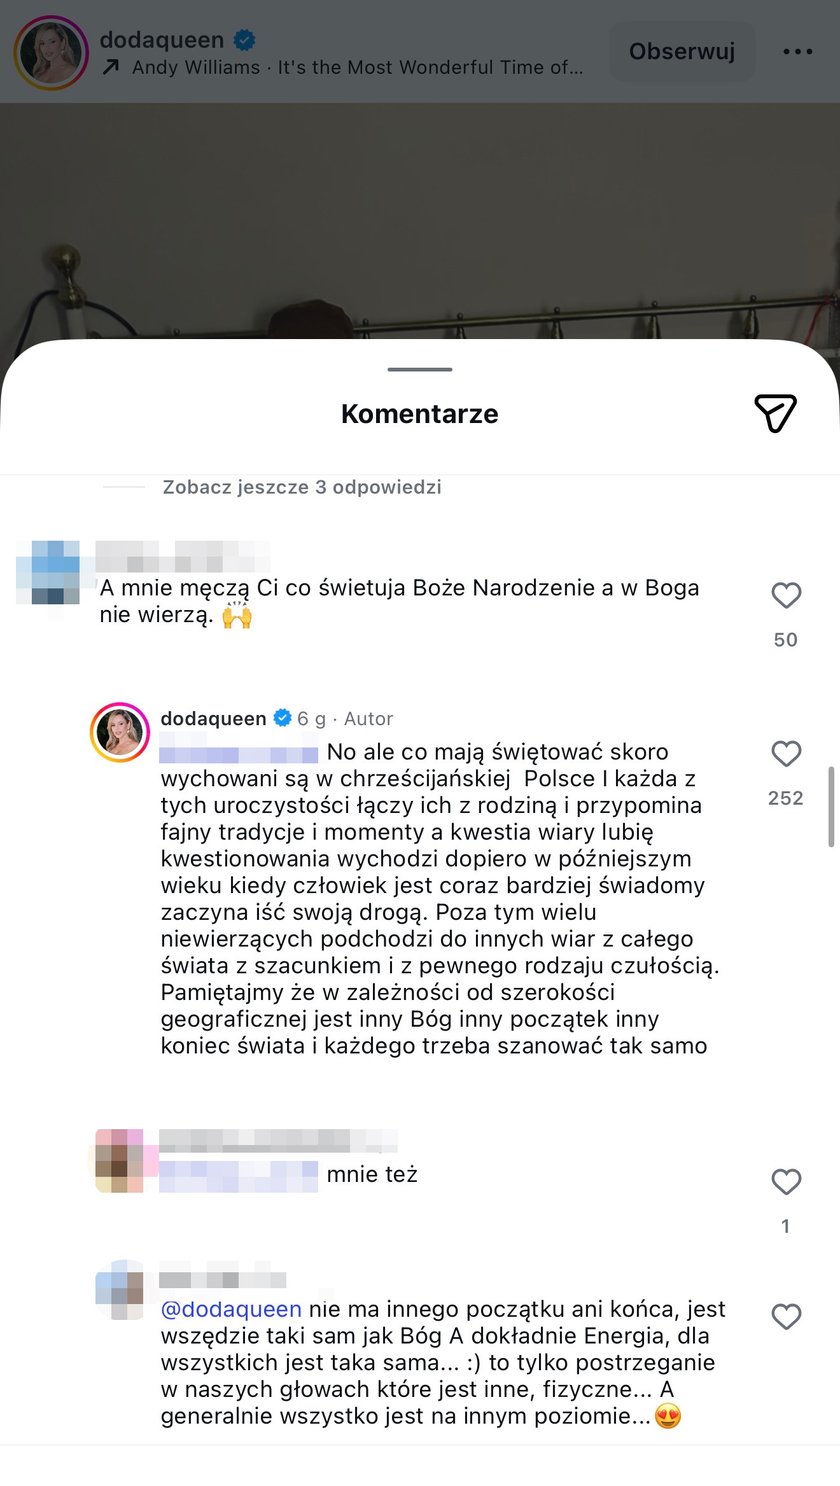This screenshot has width=840, height=1486.
Task: Click the comments scrollbar thumb
Action: pyautogui.click(x=831, y=806)
